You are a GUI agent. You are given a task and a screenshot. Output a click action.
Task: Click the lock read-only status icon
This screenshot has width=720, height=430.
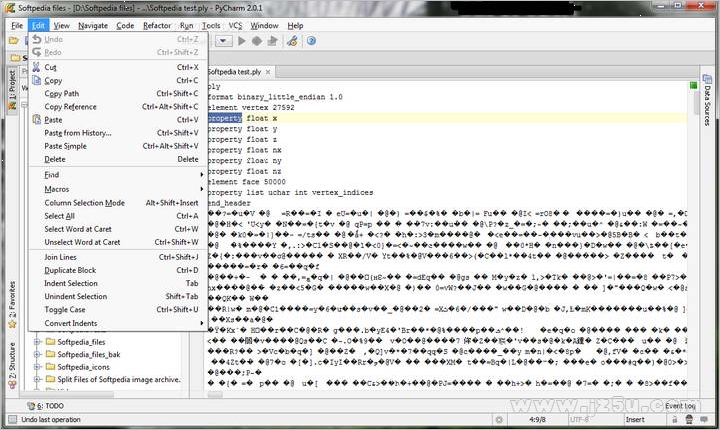click(x=675, y=419)
